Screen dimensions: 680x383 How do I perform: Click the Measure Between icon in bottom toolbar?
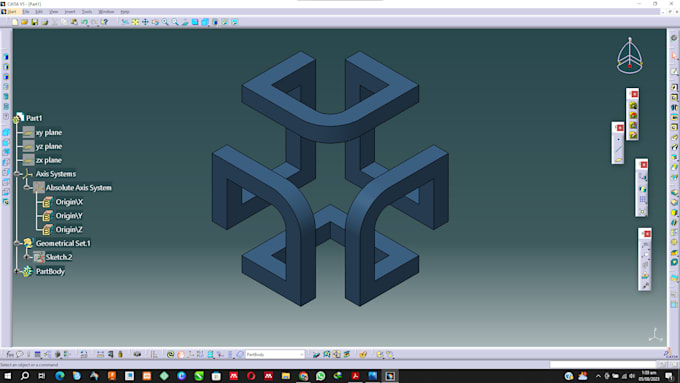100,354
